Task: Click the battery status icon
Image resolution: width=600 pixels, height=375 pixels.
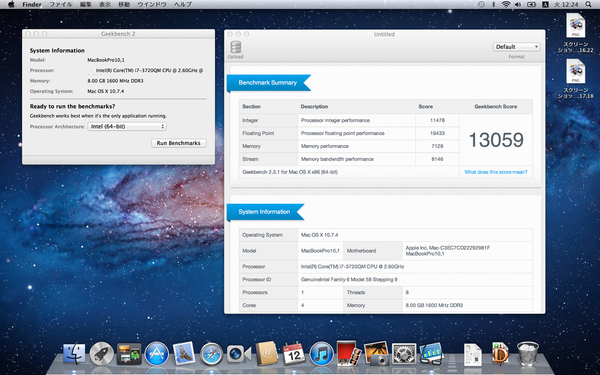Action: click(531, 4)
